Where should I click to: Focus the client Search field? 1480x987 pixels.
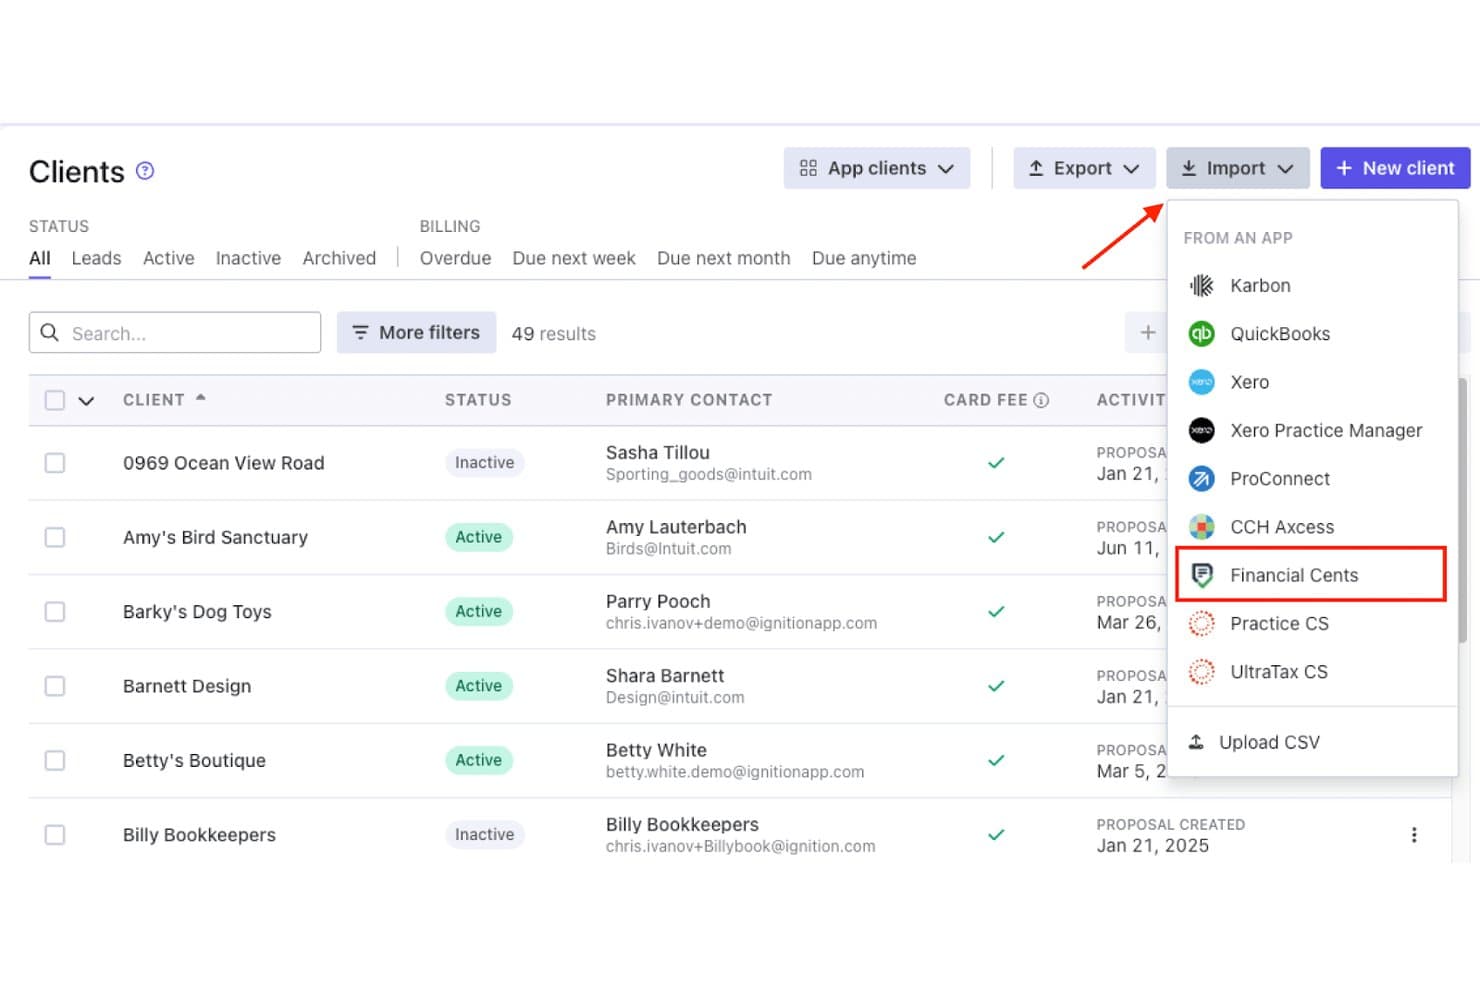pos(175,332)
